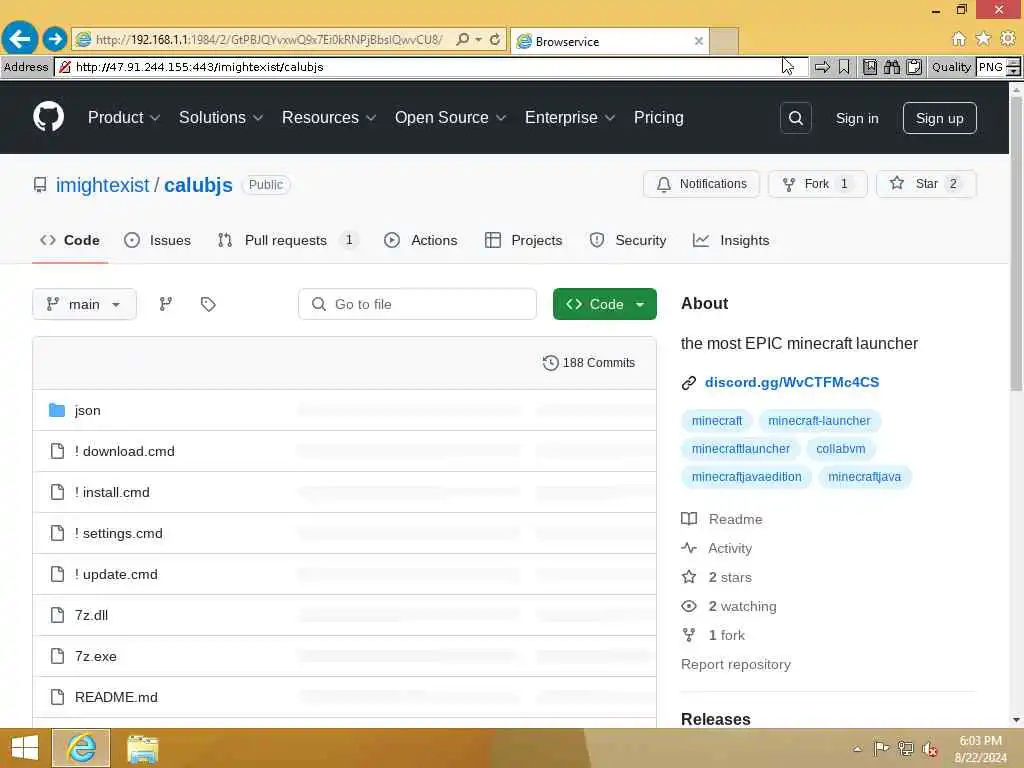View tags via tag icon
Screen dimensions: 1024x768
click(208, 304)
